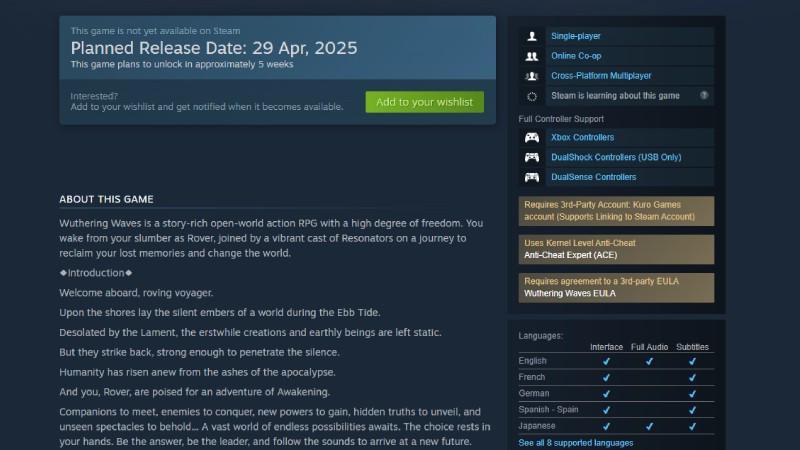Image resolution: width=800 pixels, height=450 pixels.
Task: Click the 'Subtitles' column header
Action: click(692, 347)
